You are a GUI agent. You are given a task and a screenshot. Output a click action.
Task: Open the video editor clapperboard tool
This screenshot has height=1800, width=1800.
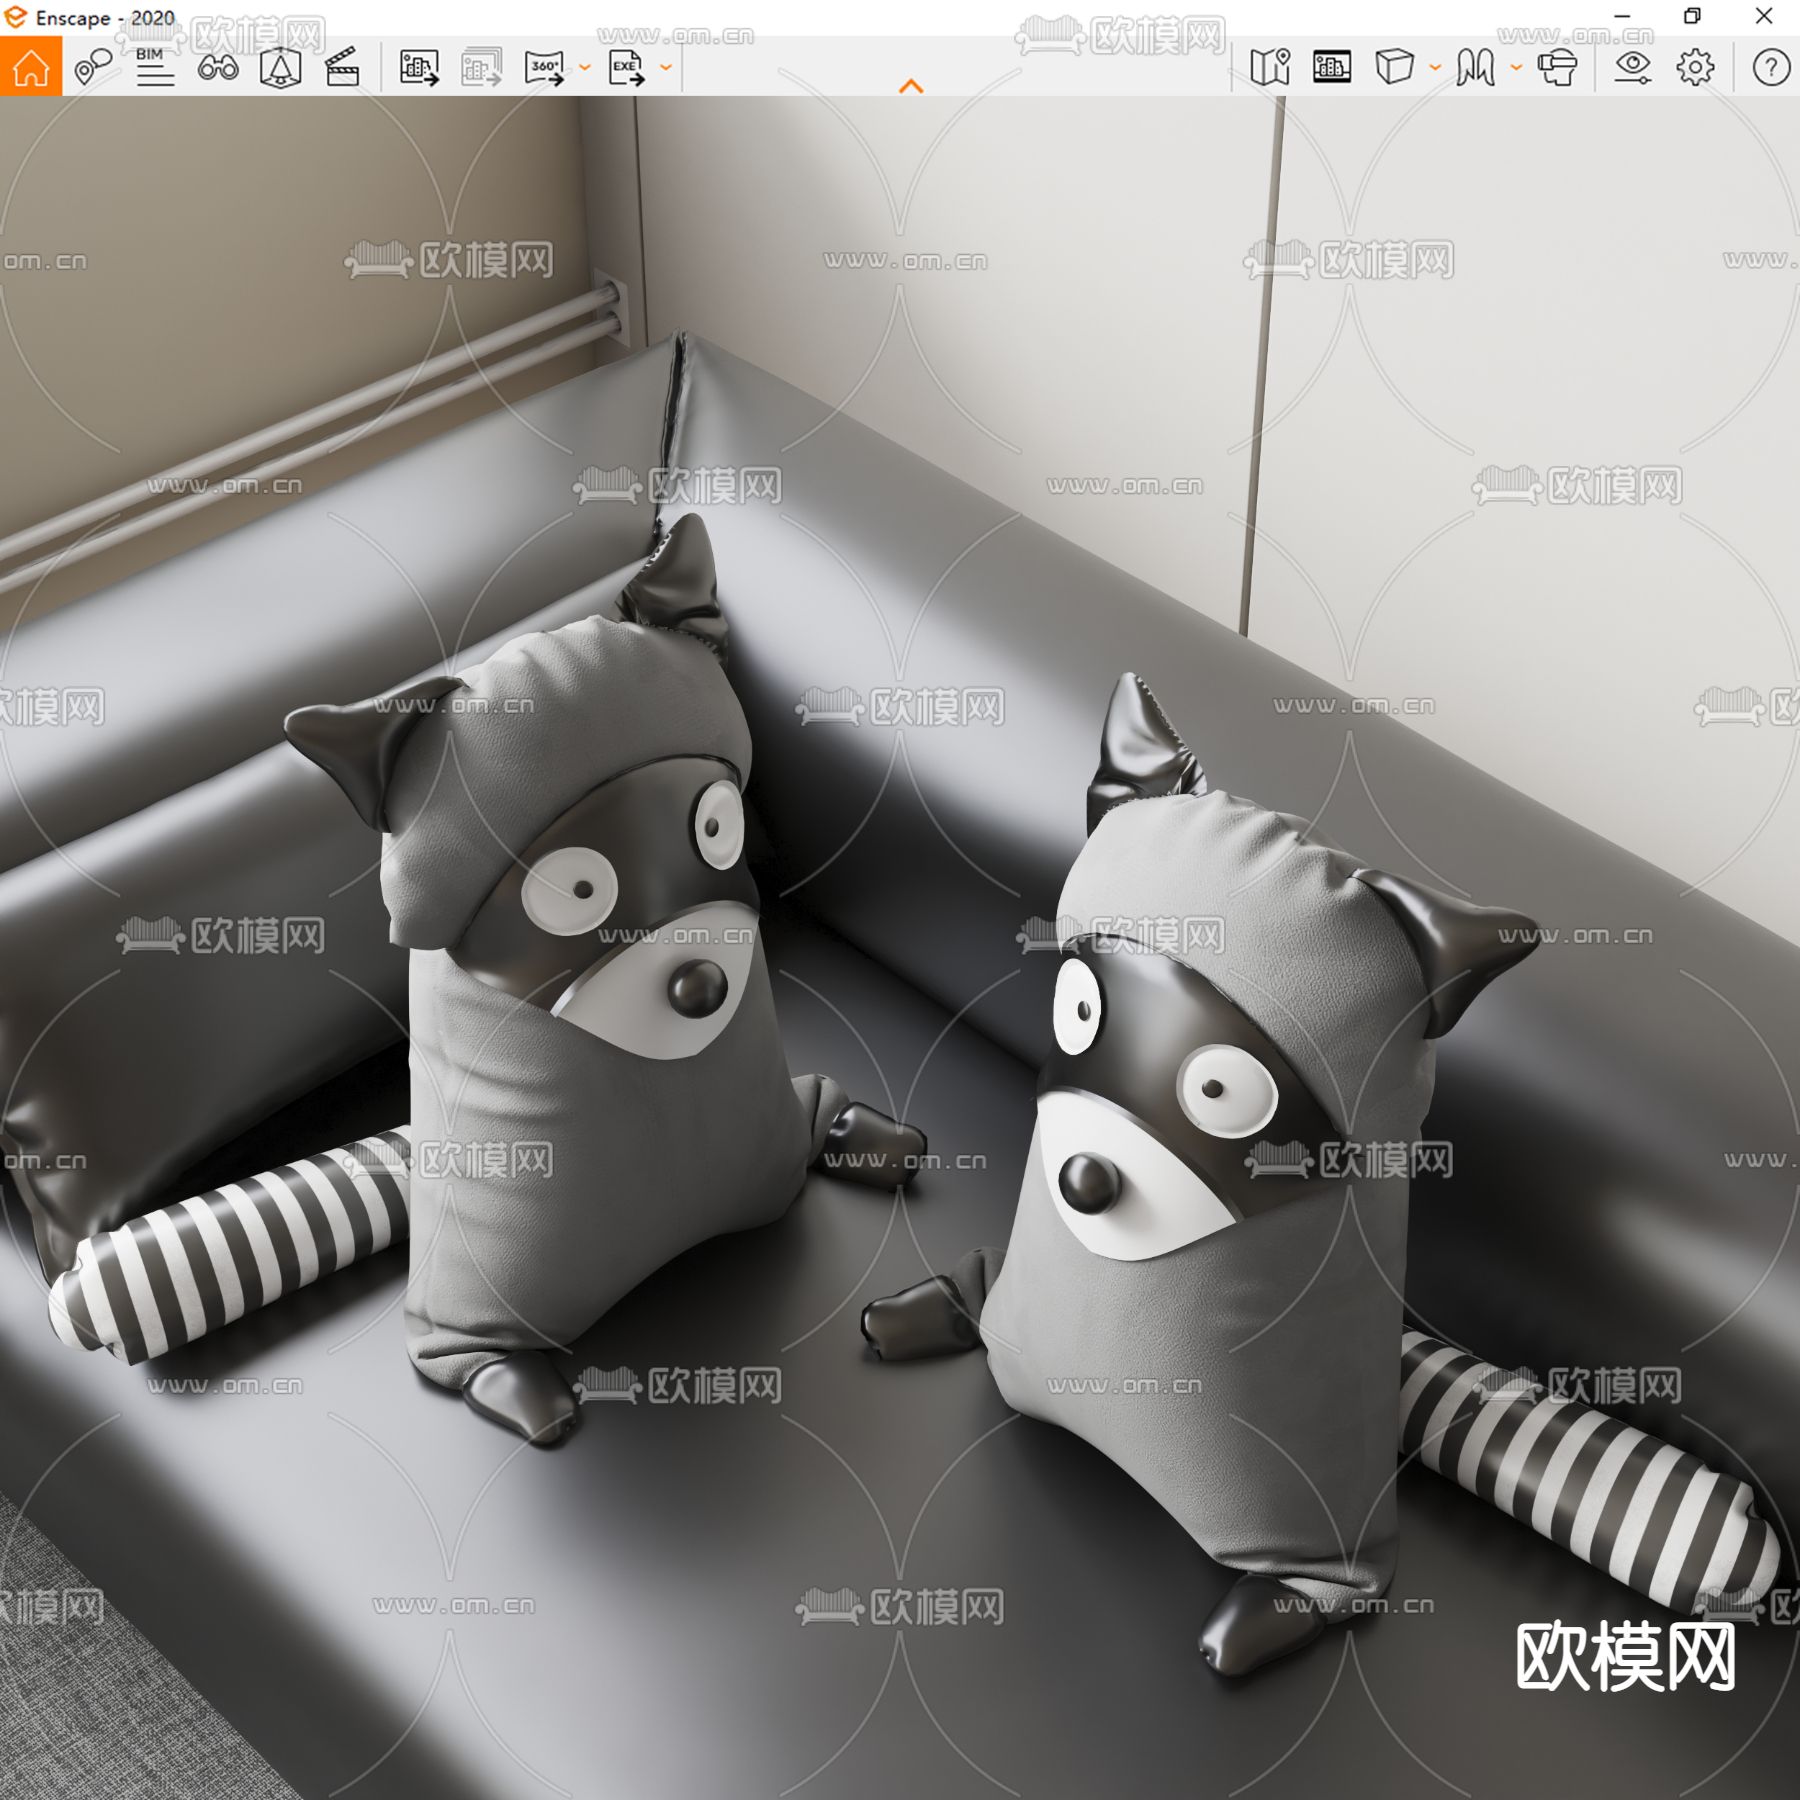pos(344,68)
